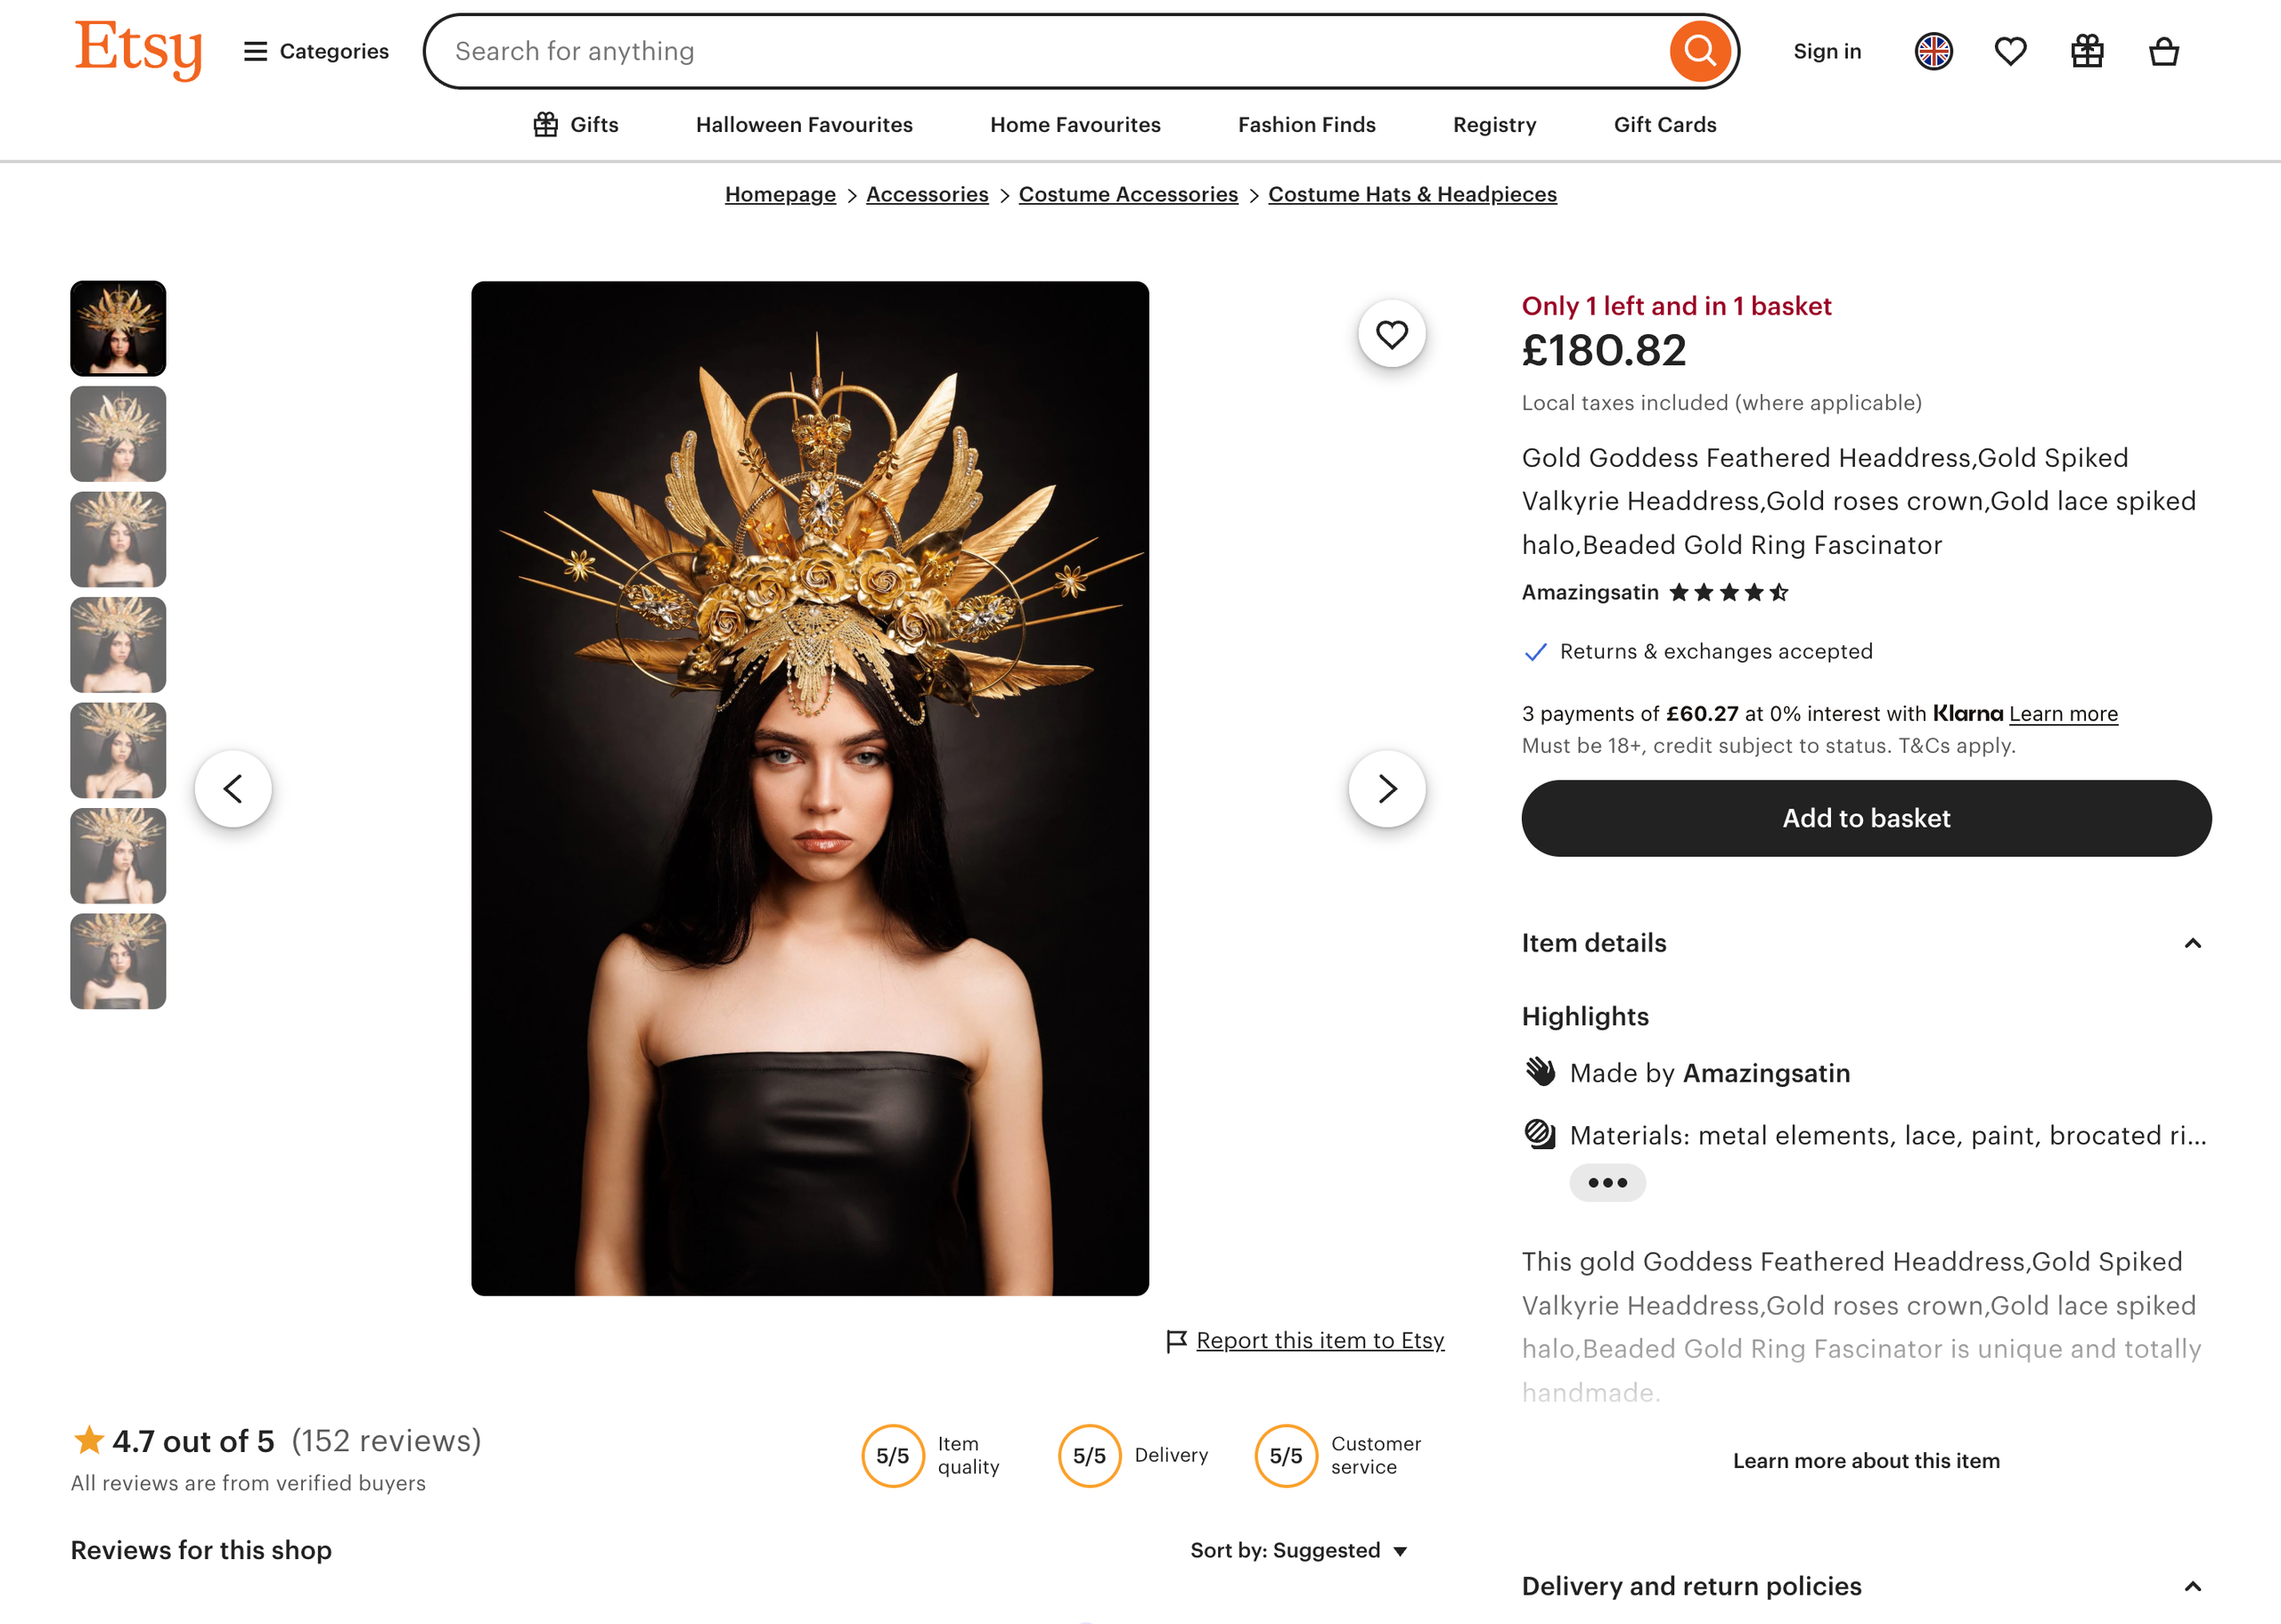Open the Categories menu
2281x1624 pixels.
point(316,51)
